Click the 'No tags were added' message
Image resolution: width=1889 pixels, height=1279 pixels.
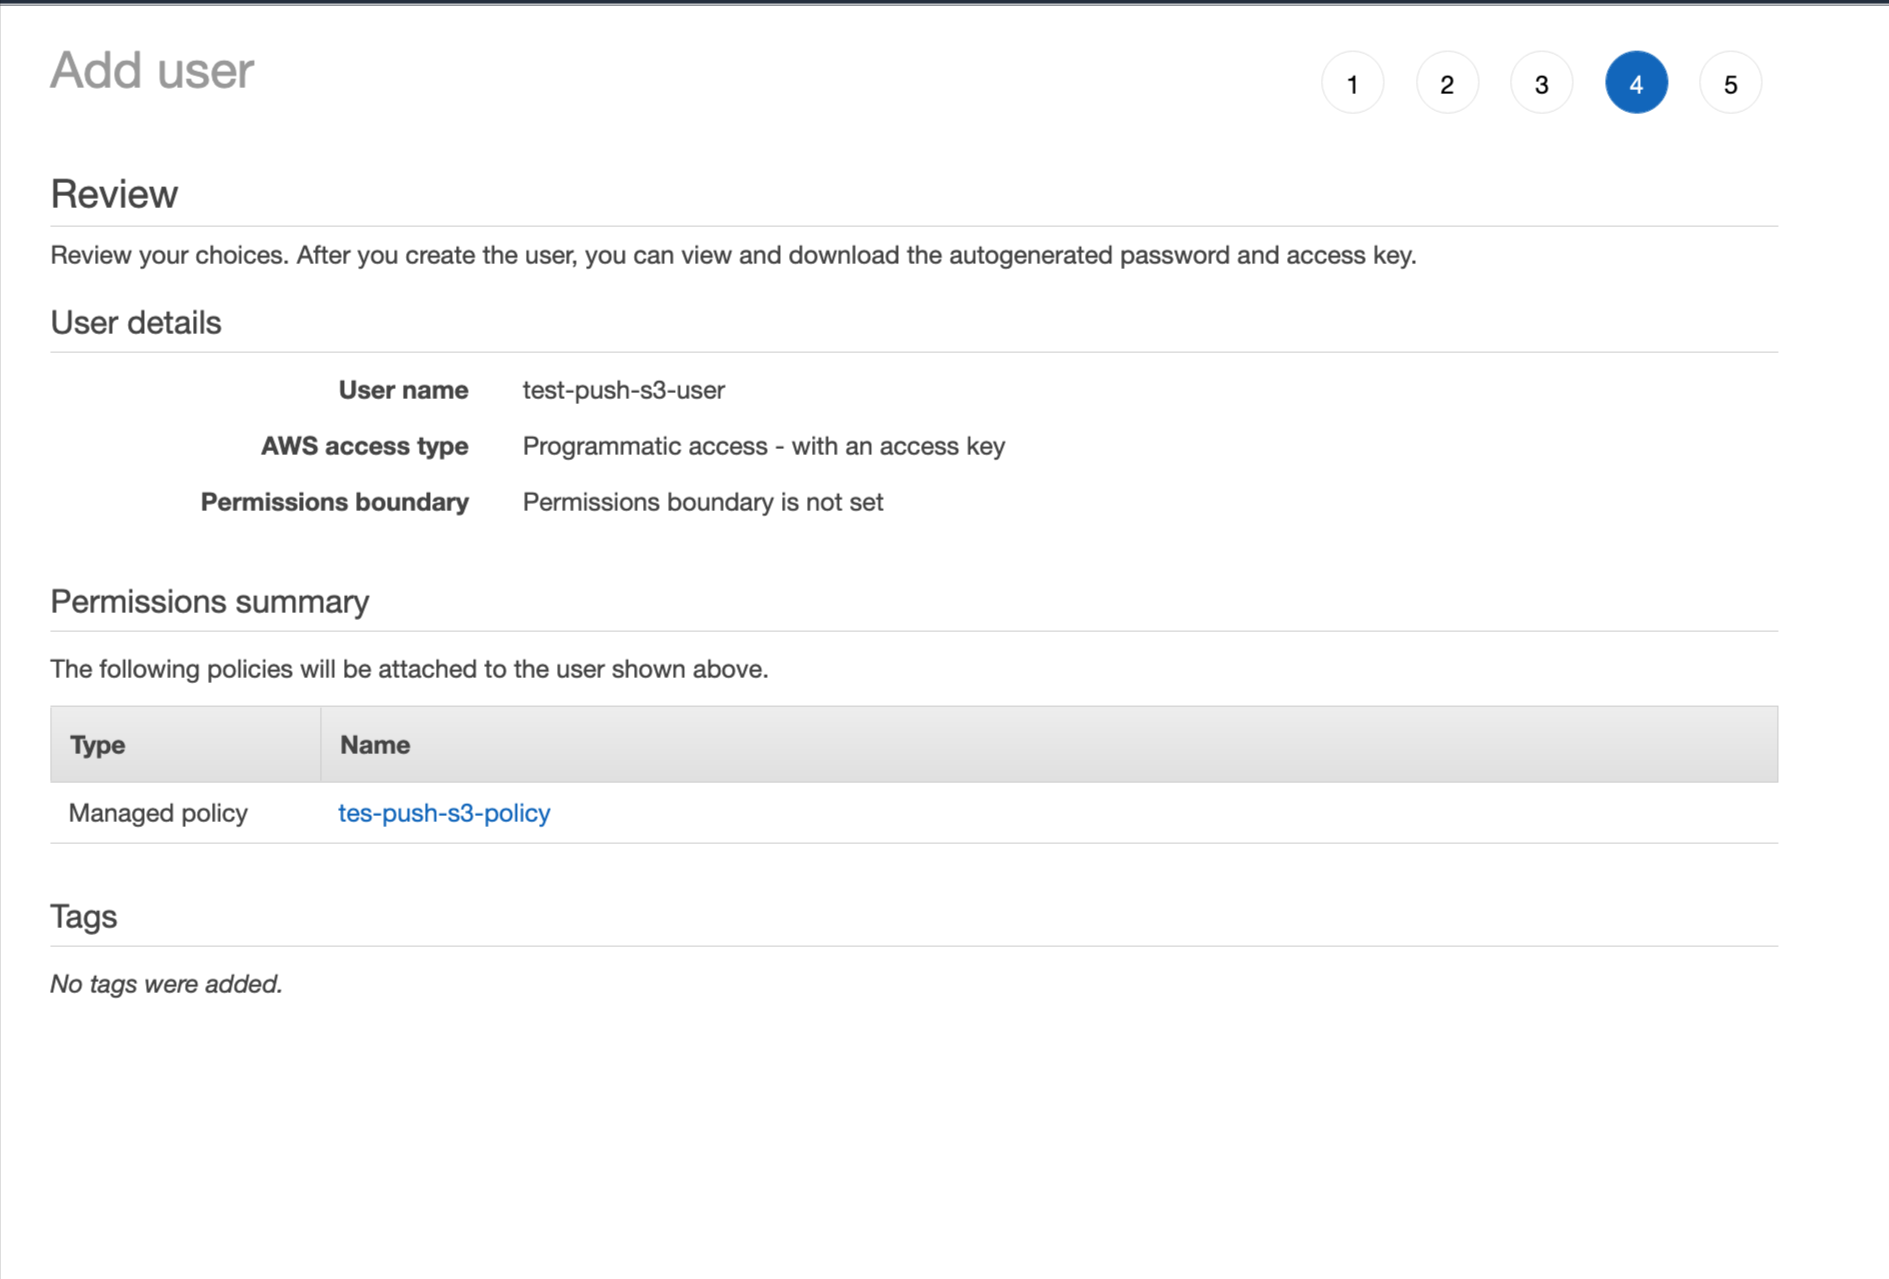(166, 984)
